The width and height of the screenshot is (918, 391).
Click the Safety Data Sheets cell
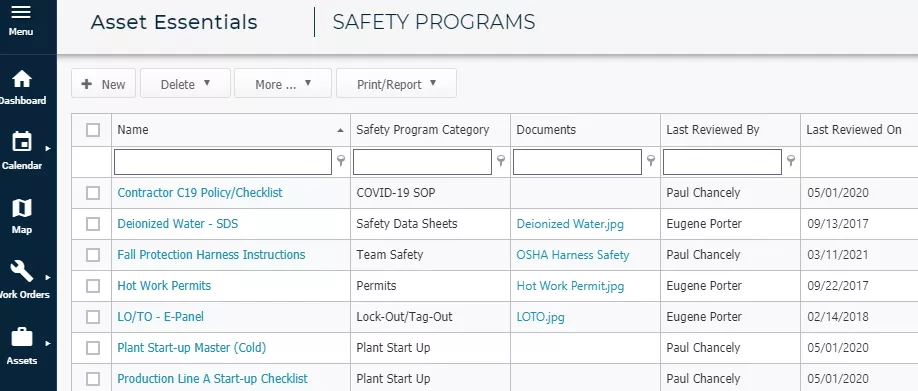407,224
